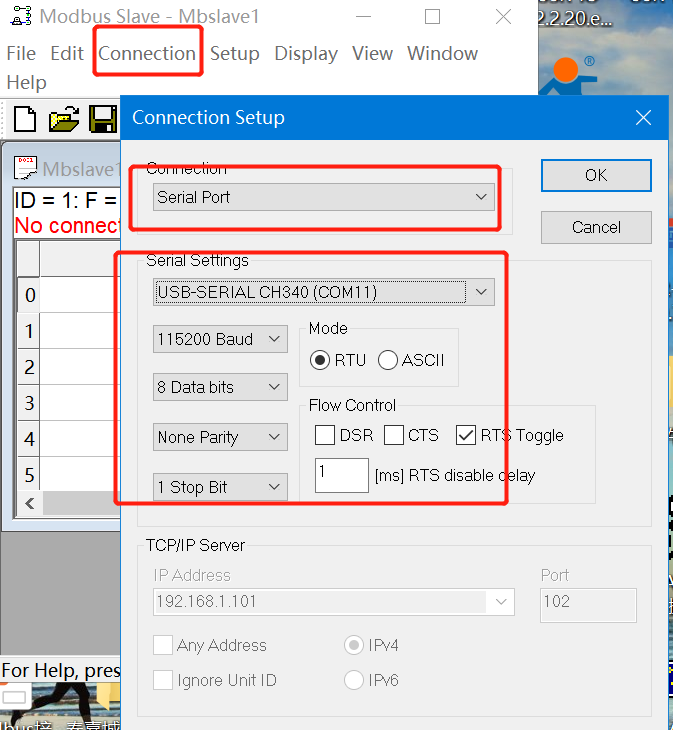Viewport: 673px width, 730px height.
Task: Select row 1 header in Mbslave1 table
Action: tap(29, 331)
